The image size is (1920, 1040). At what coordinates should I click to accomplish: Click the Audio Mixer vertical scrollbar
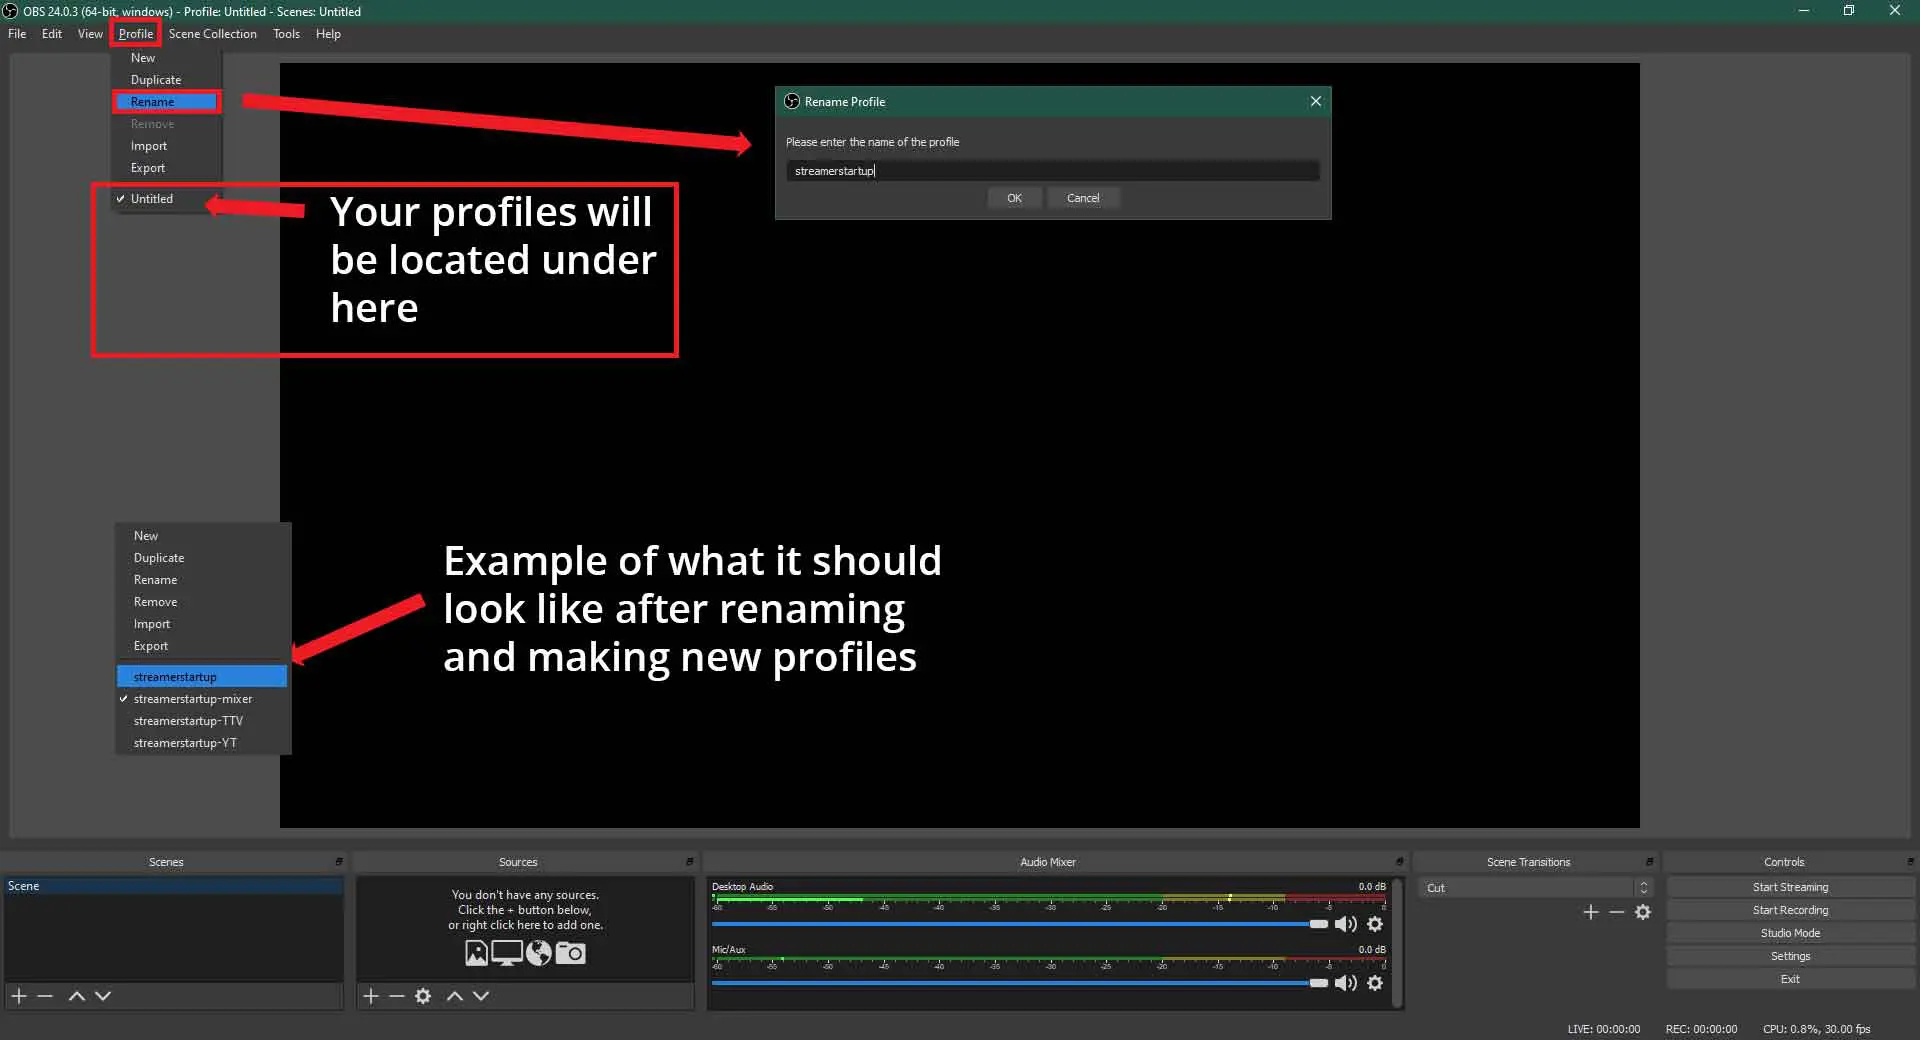coord(1397,942)
